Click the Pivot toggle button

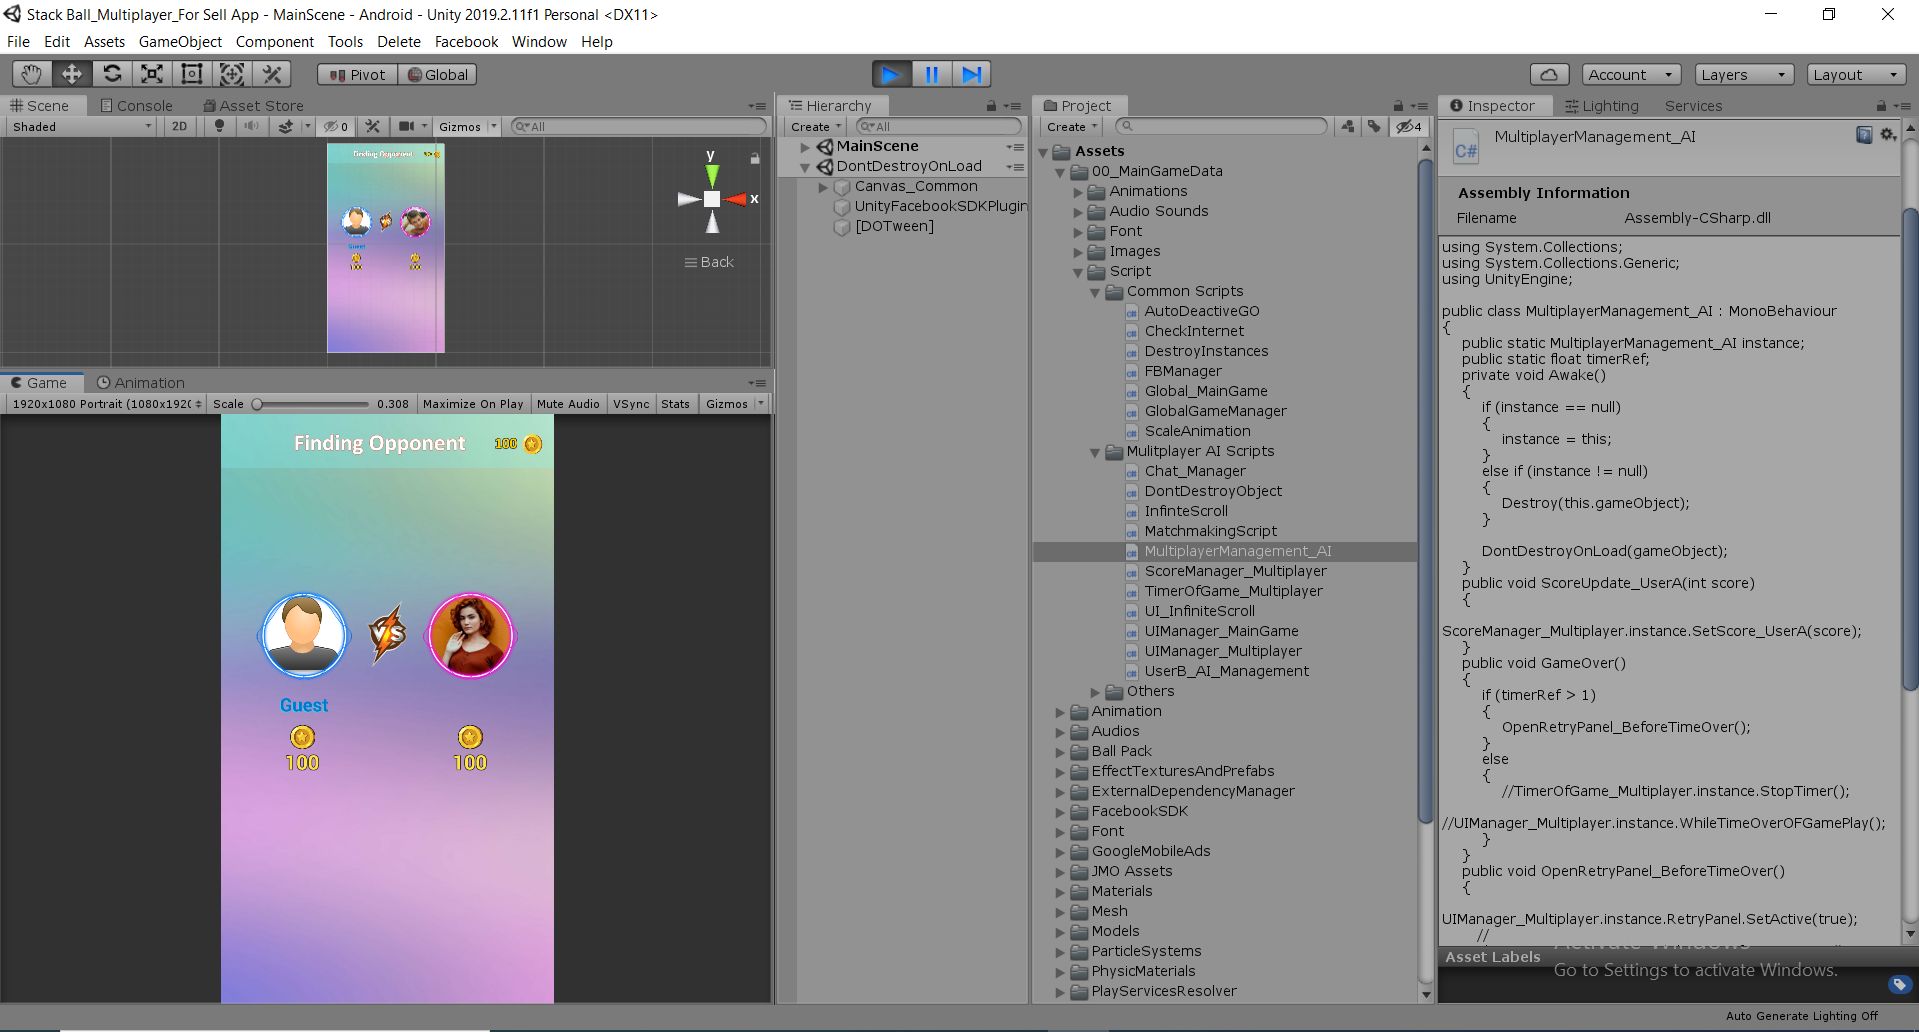click(357, 75)
